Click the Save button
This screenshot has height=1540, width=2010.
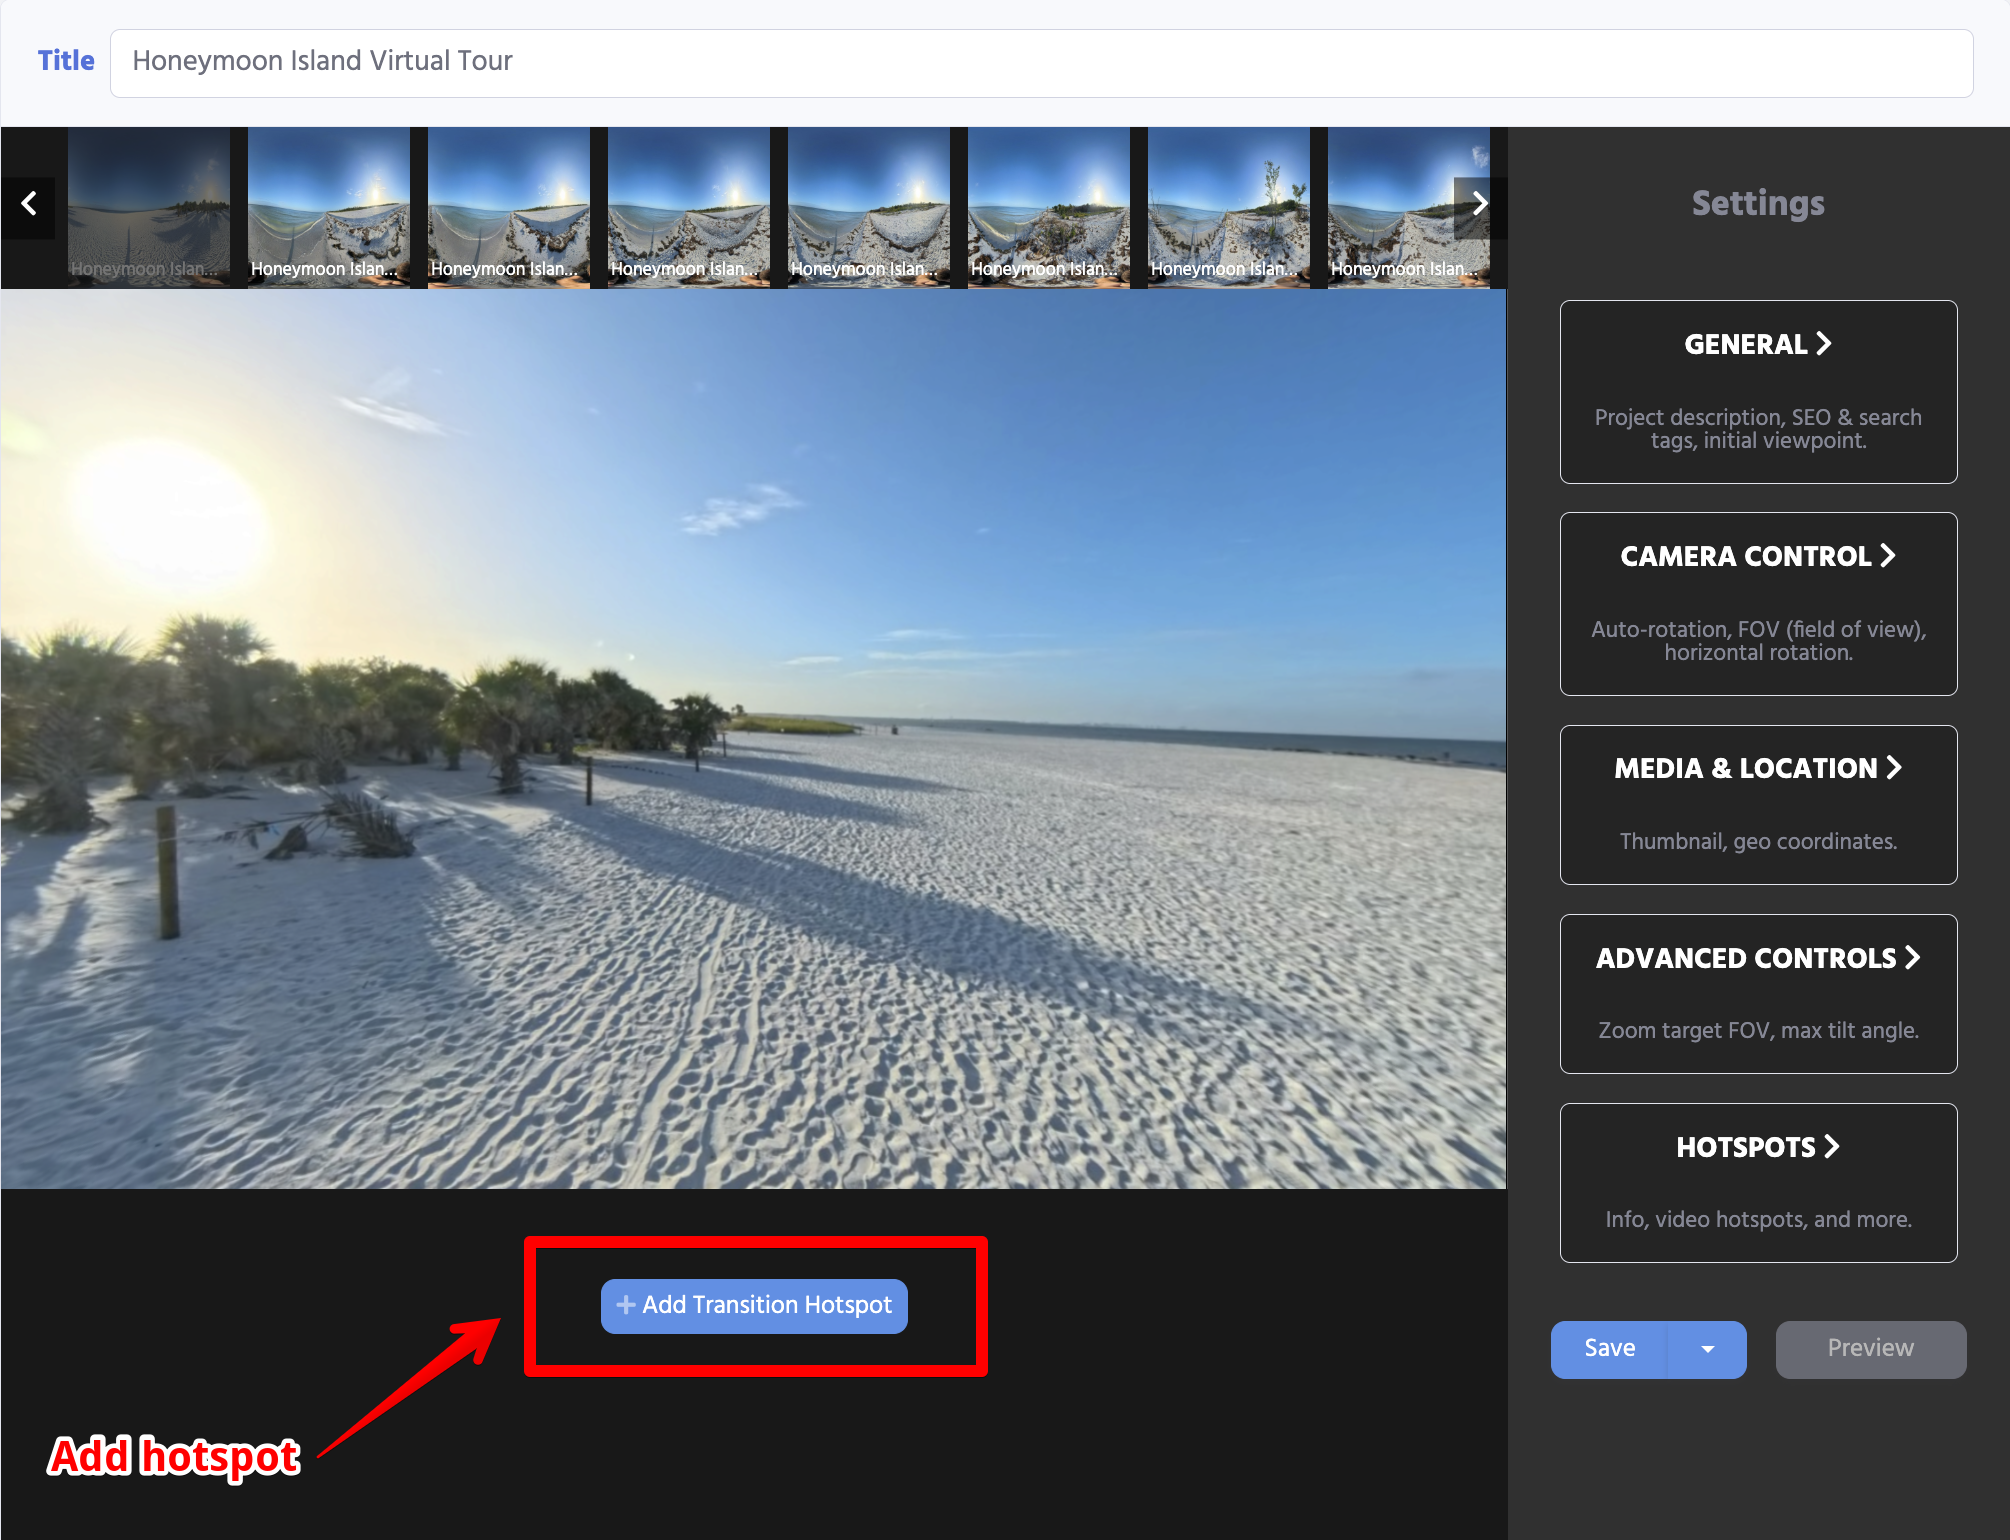coord(1608,1349)
